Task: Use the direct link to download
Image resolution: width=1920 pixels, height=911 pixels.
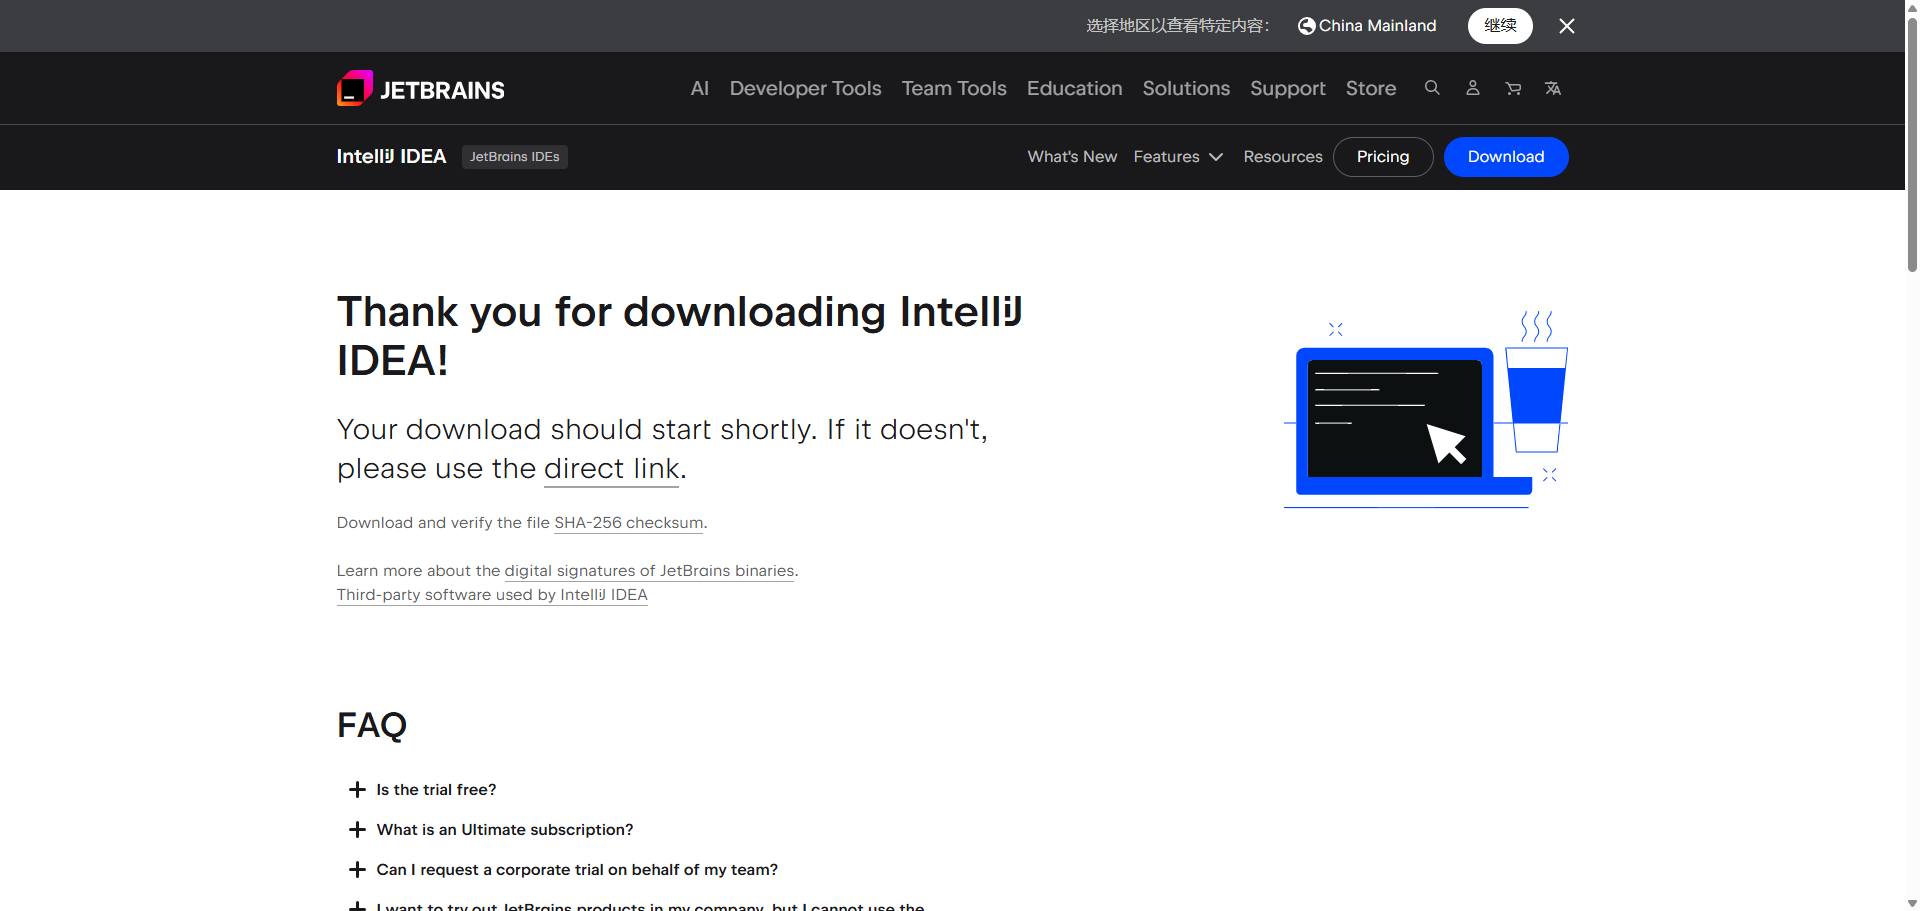Action: coord(612,468)
